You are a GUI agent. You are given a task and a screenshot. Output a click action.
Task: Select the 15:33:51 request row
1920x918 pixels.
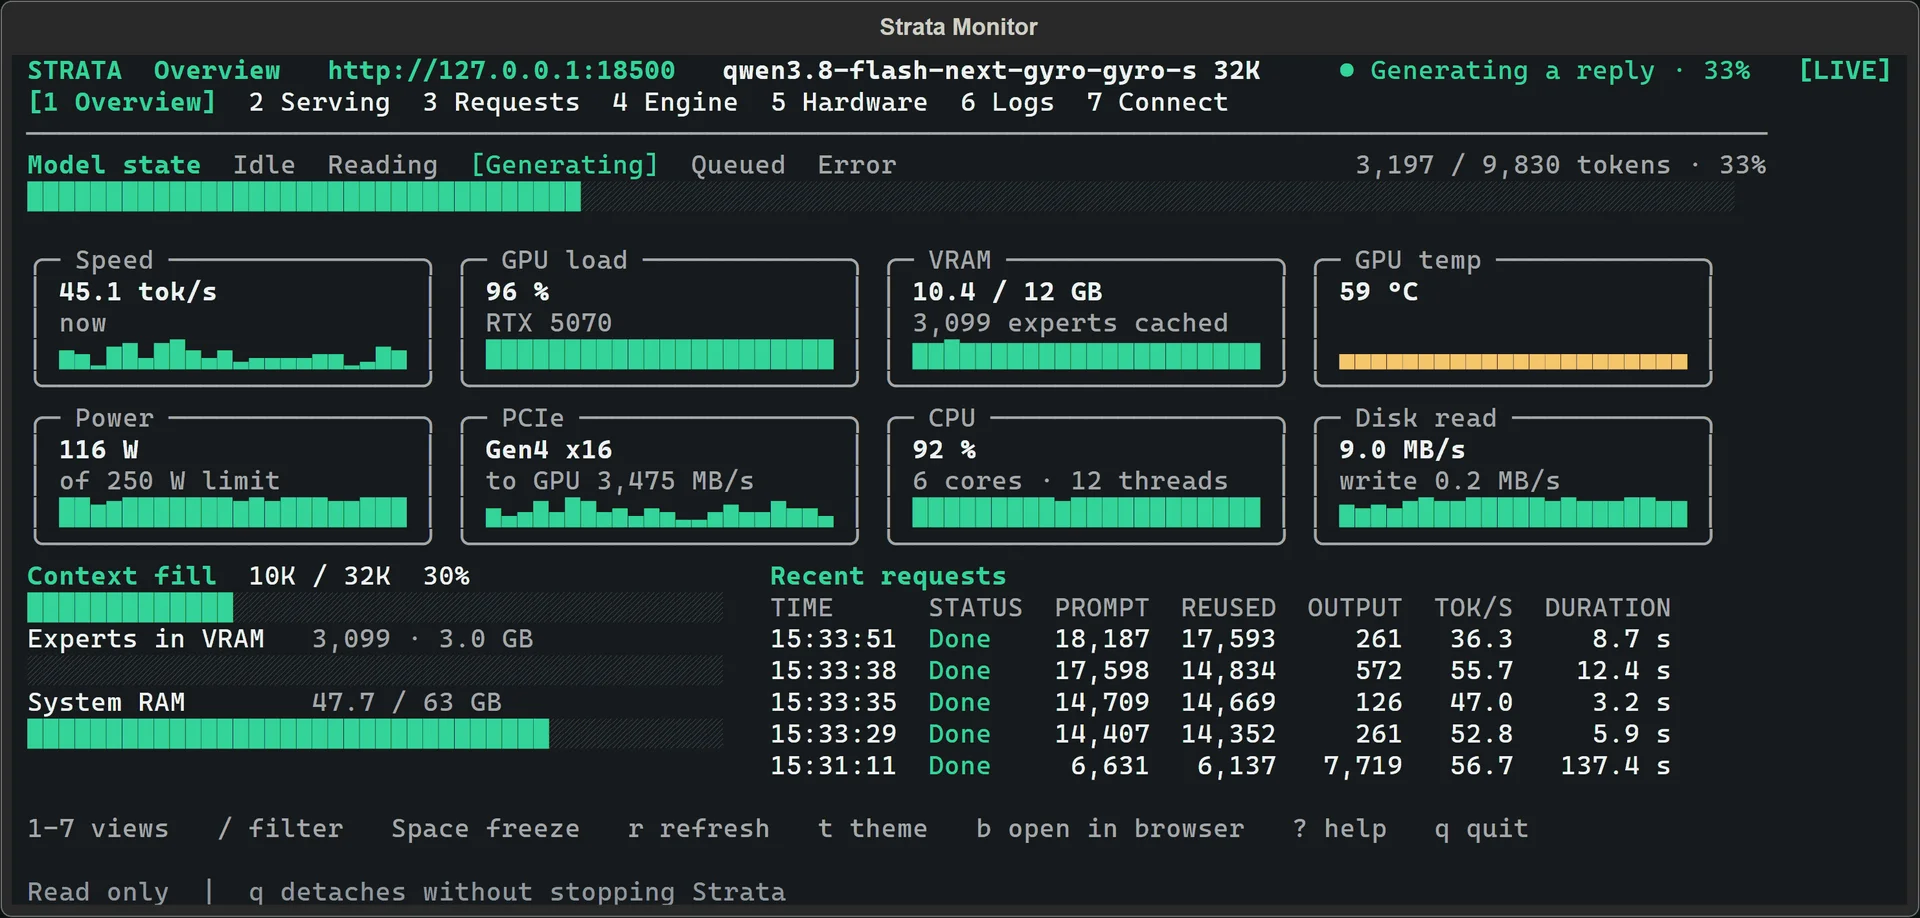1220,639
